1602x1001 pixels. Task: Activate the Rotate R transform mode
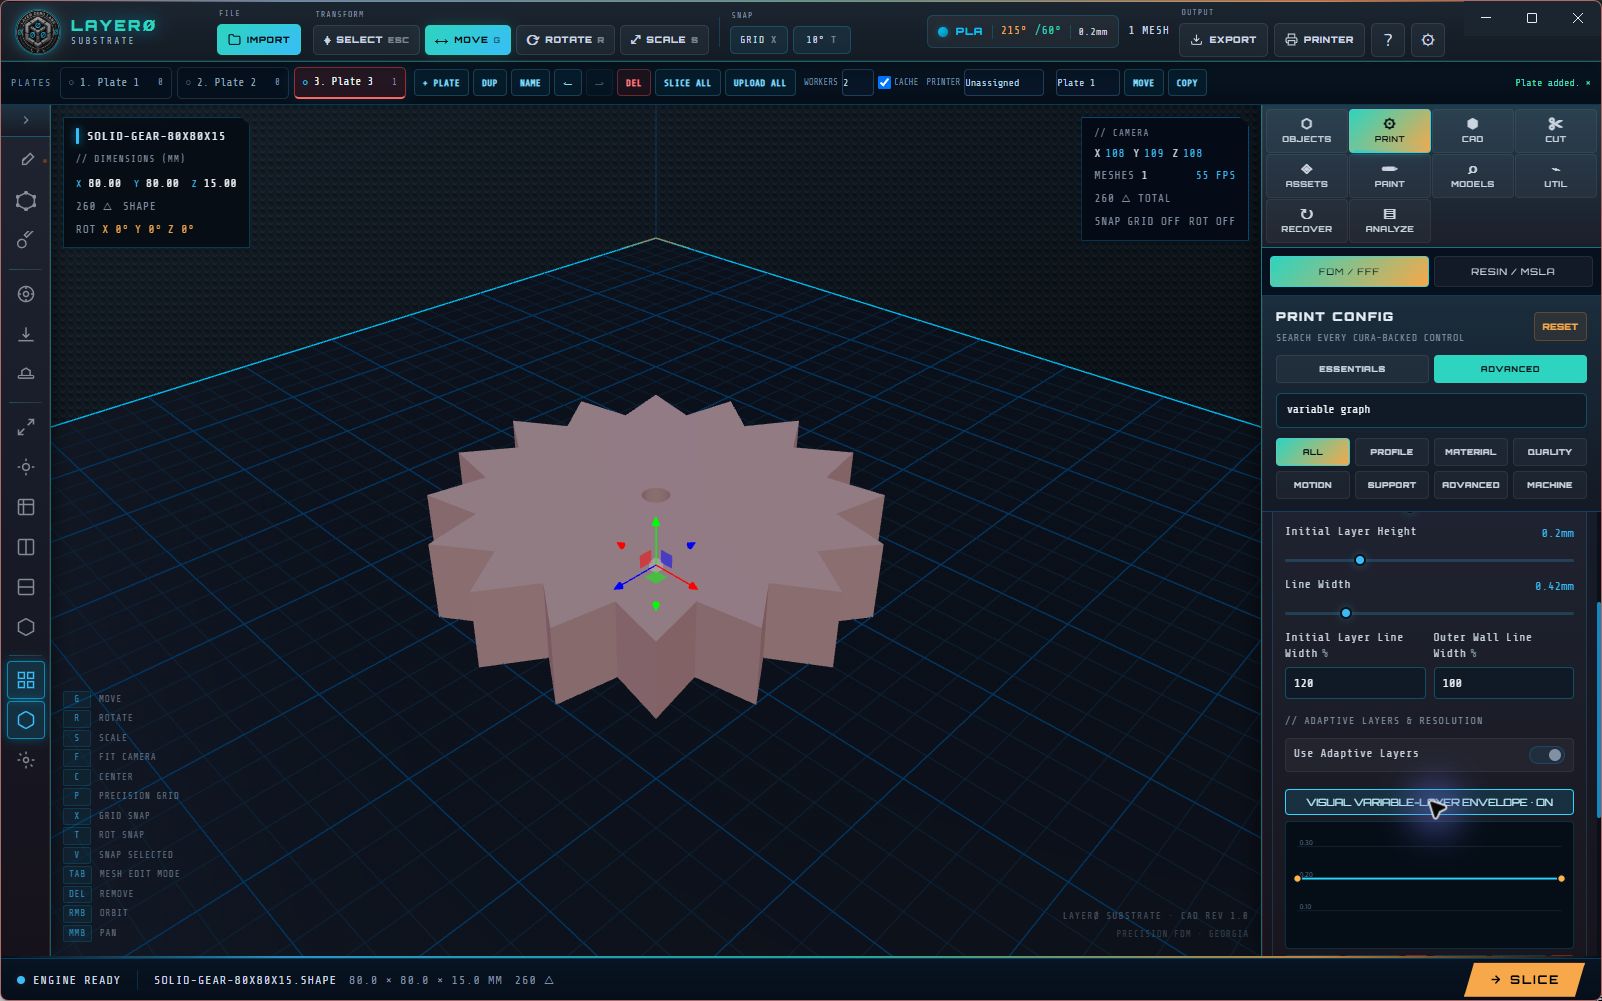coord(565,40)
